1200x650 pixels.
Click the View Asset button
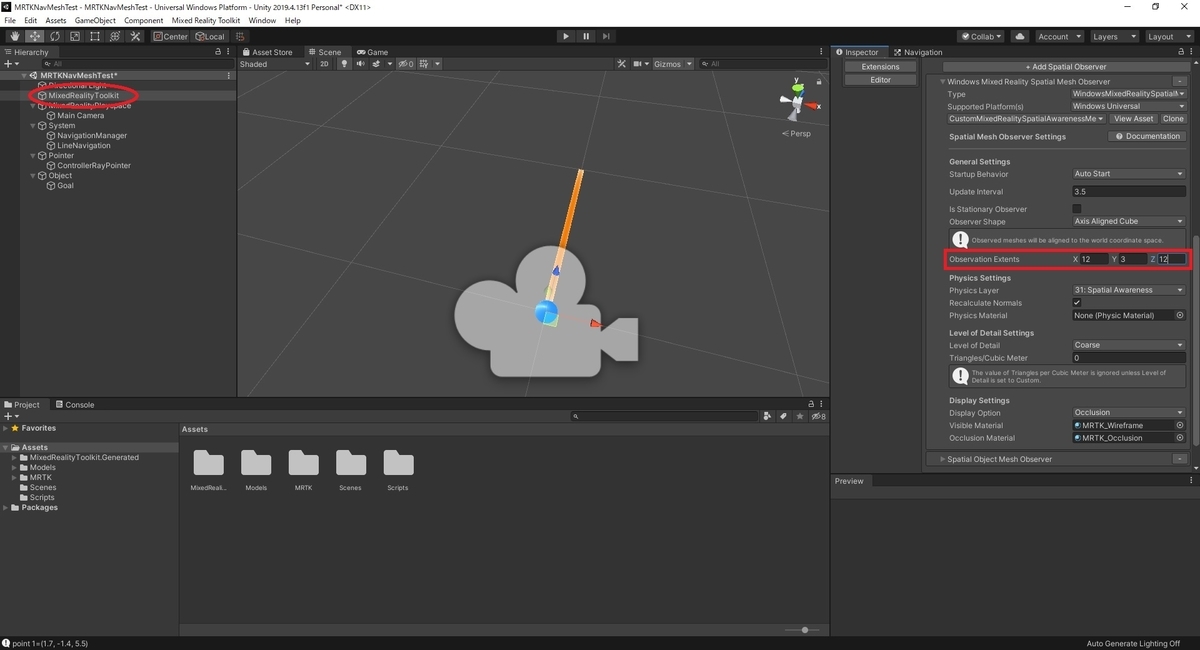(x=1134, y=118)
